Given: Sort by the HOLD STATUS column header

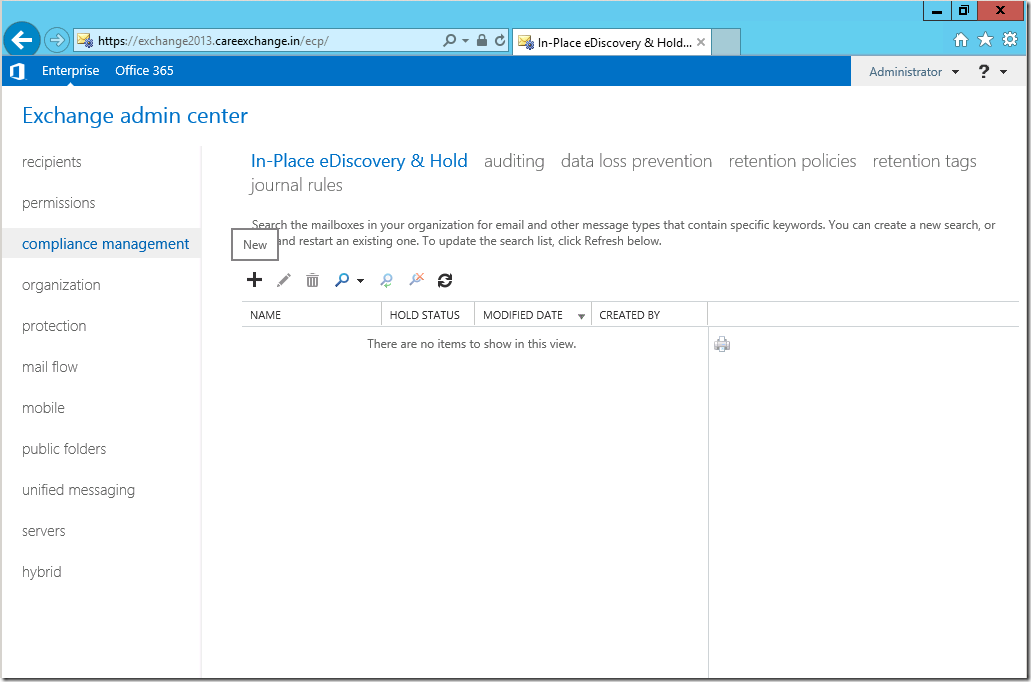Looking at the screenshot, I should click(x=428, y=315).
